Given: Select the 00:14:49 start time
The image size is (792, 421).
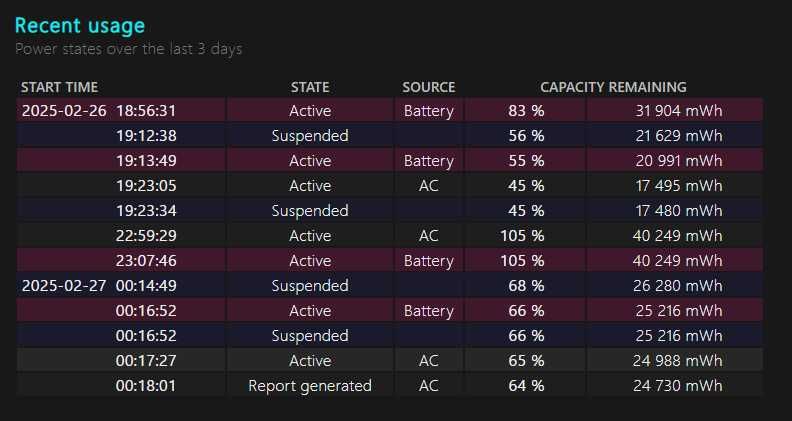Looking at the screenshot, I should 146,286.
